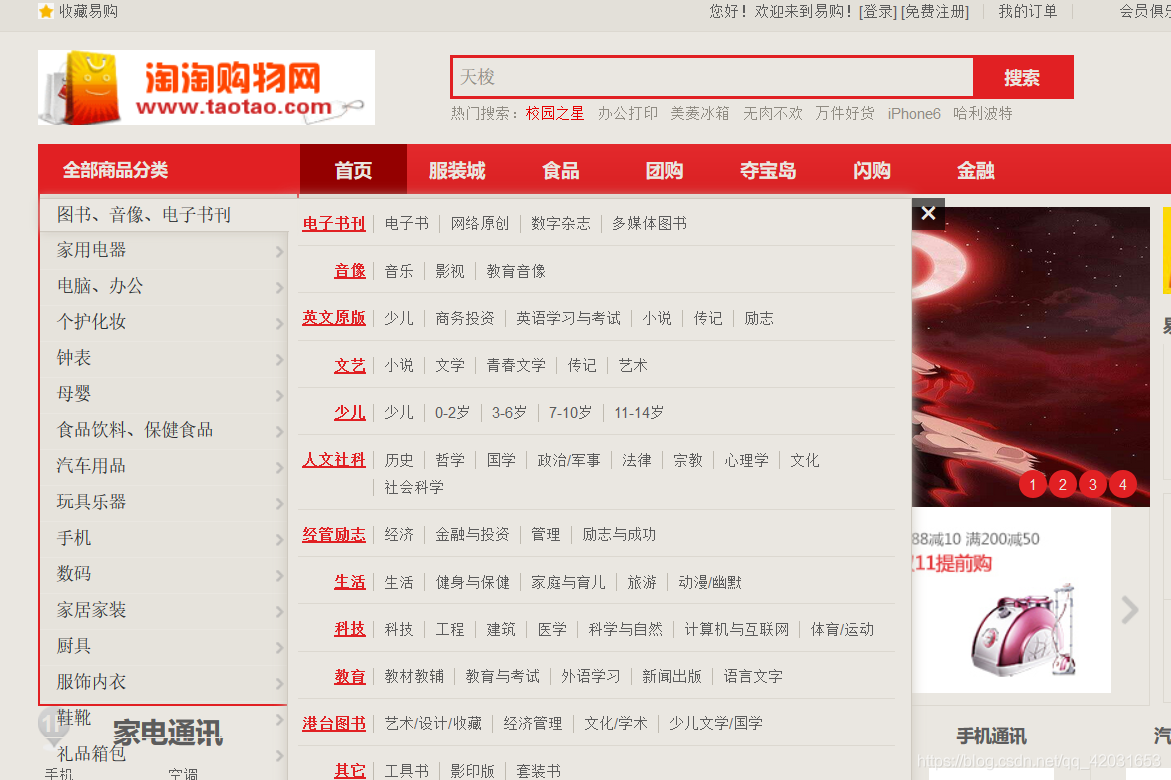Open the 港台图书 subcategory heading
This screenshot has width=1171, height=780.
coord(334,724)
